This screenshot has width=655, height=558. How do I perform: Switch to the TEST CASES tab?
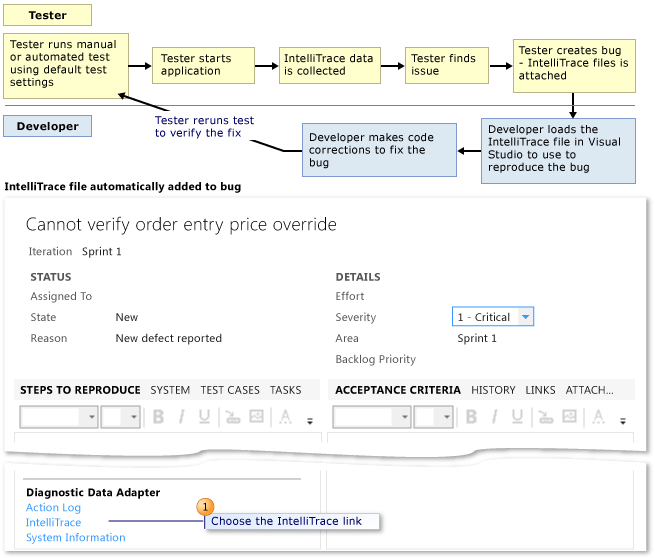tap(230, 390)
